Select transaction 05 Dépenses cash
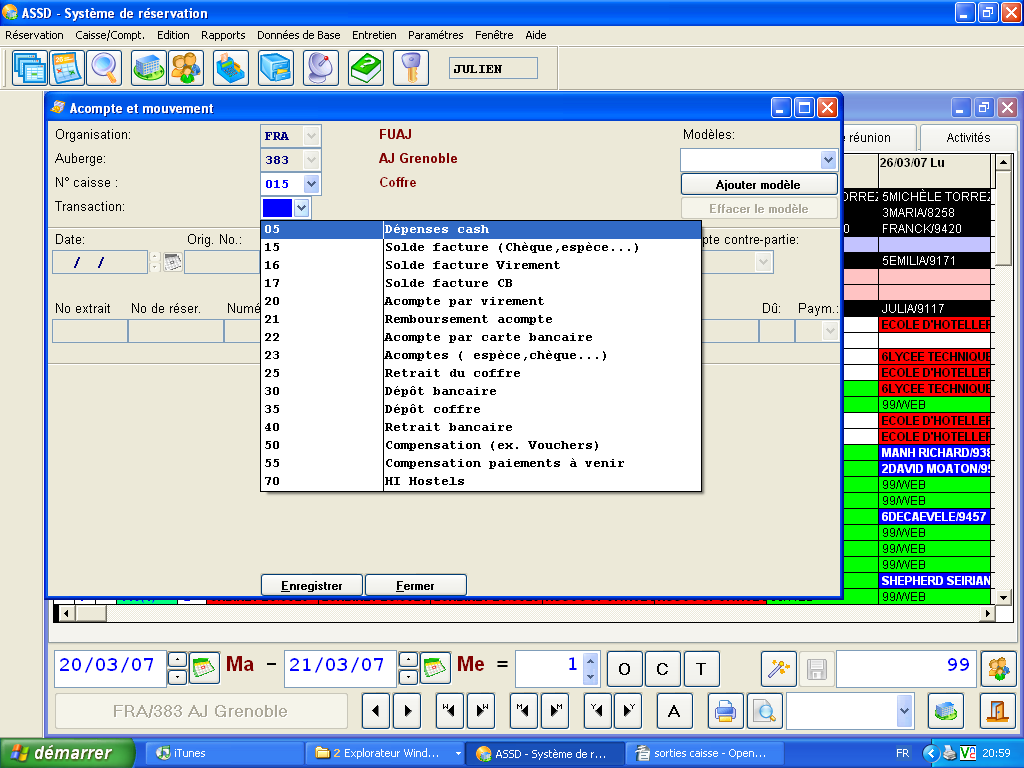The image size is (1024, 768). pos(481,229)
